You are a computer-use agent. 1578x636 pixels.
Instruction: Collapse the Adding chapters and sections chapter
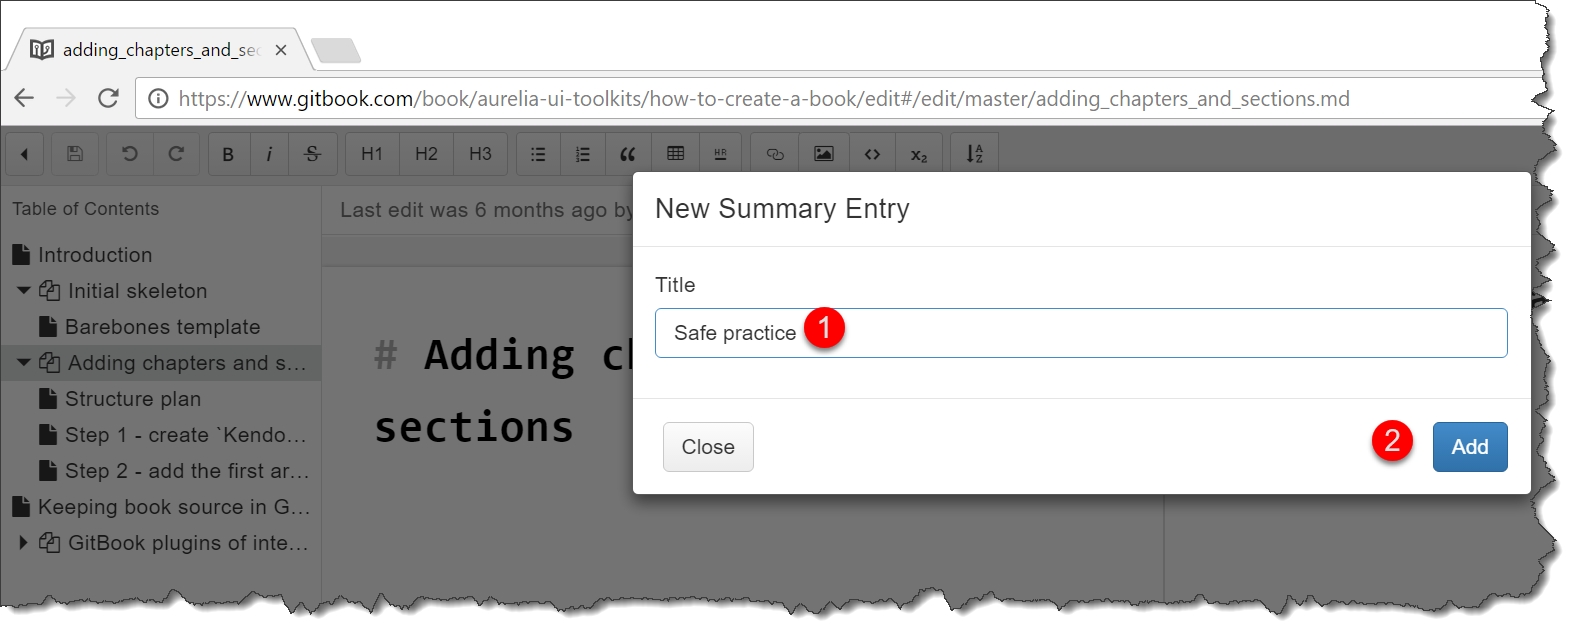(23, 363)
